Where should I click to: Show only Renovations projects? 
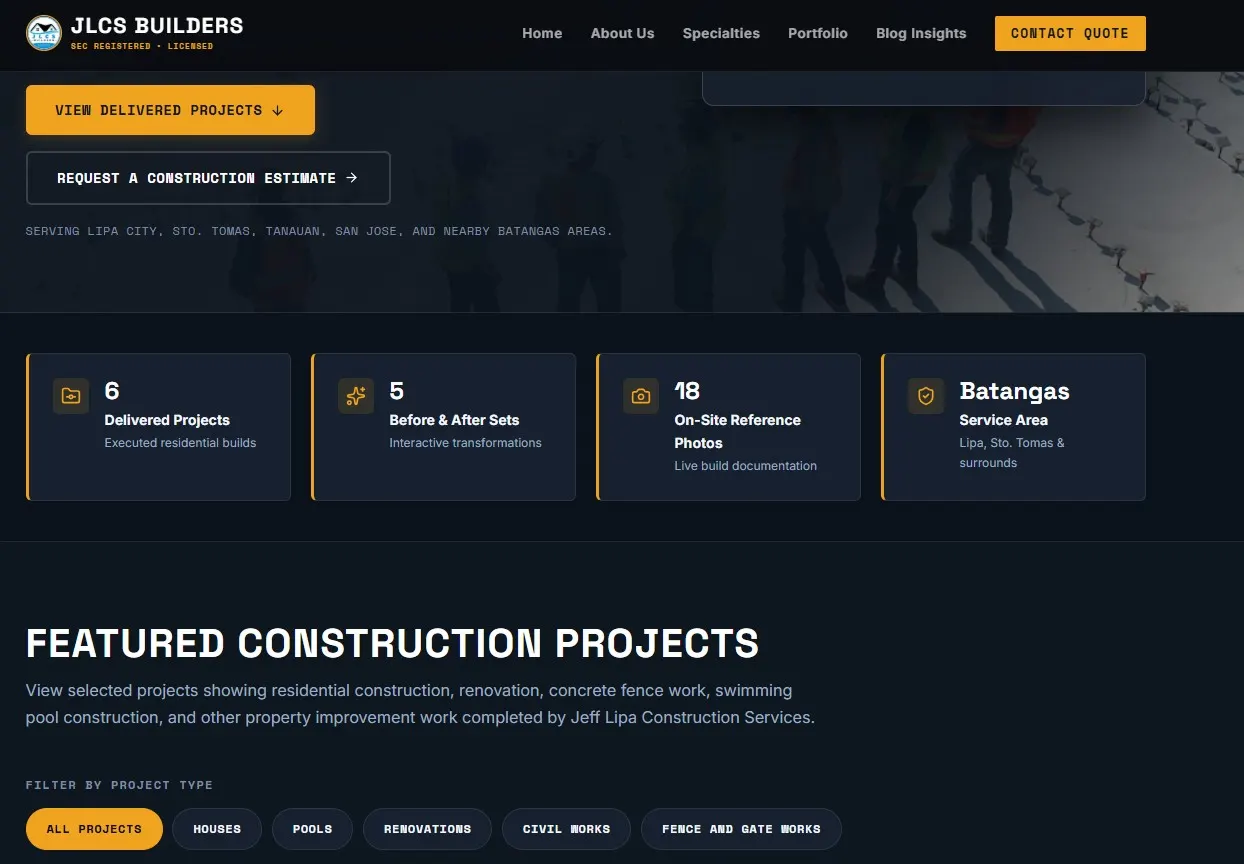[x=427, y=829]
